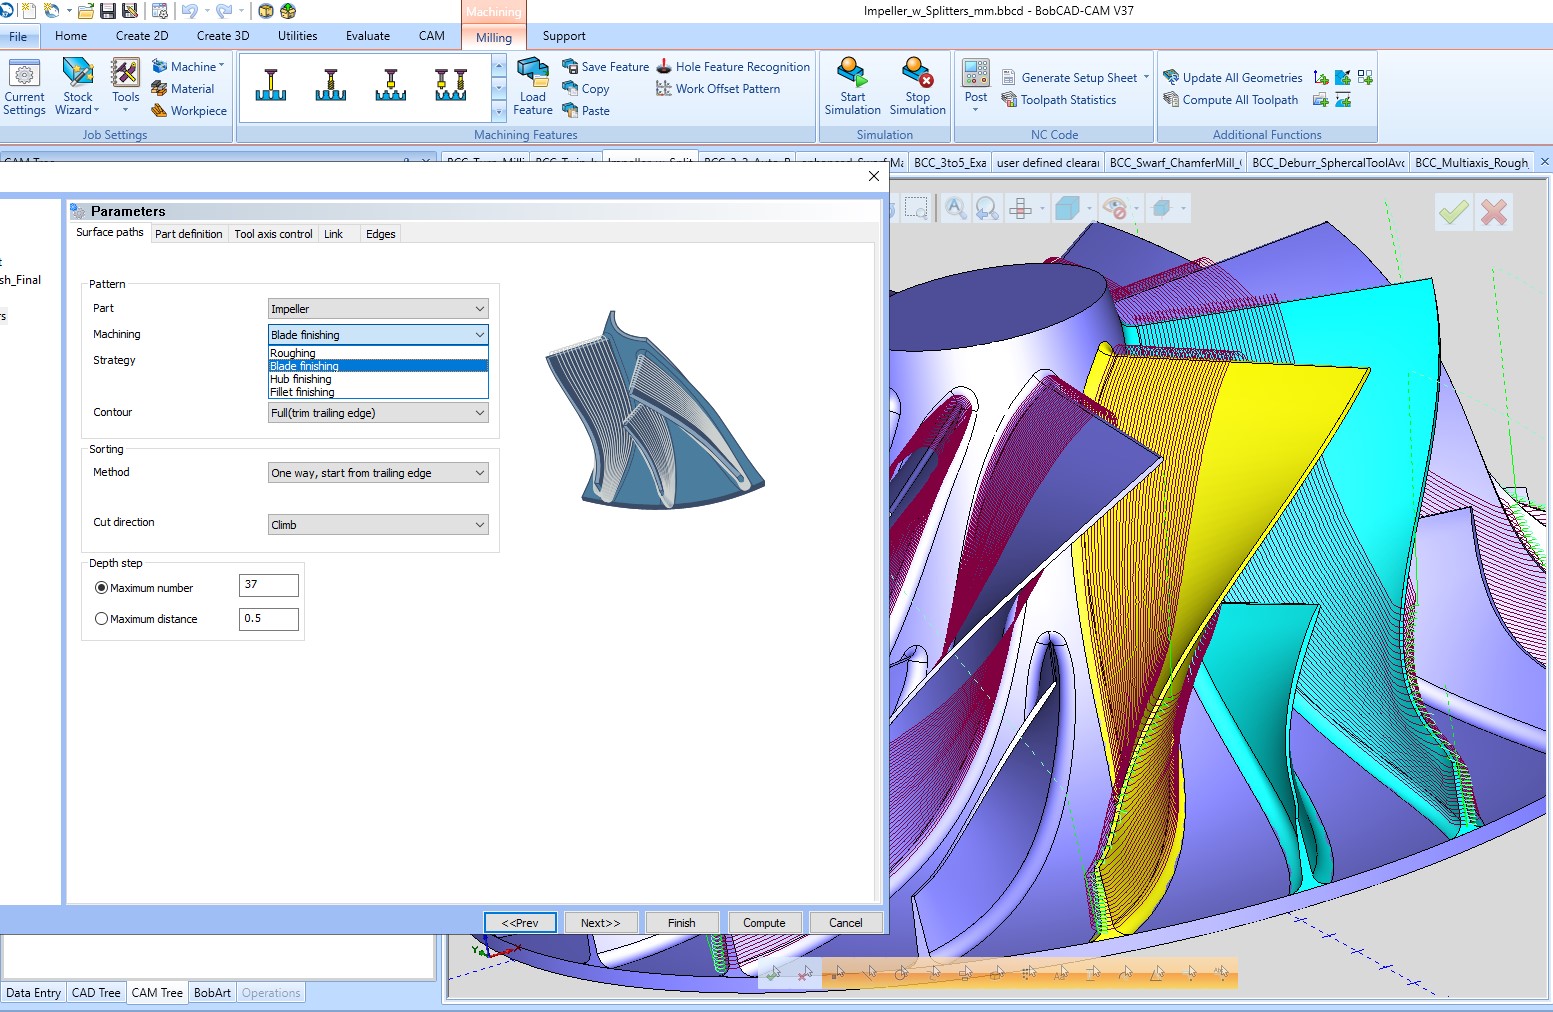Click the Maximum distance value field
Image resolution: width=1553 pixels, height=1012 pixels.
[269, 619]
